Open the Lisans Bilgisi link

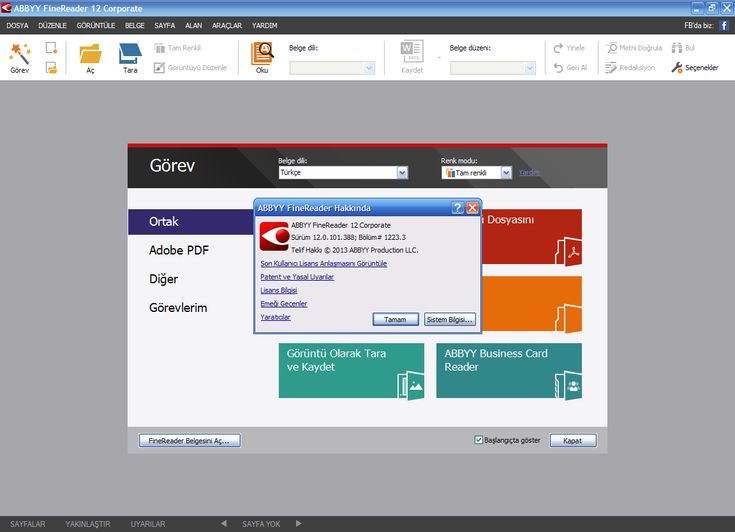[278, 291]
